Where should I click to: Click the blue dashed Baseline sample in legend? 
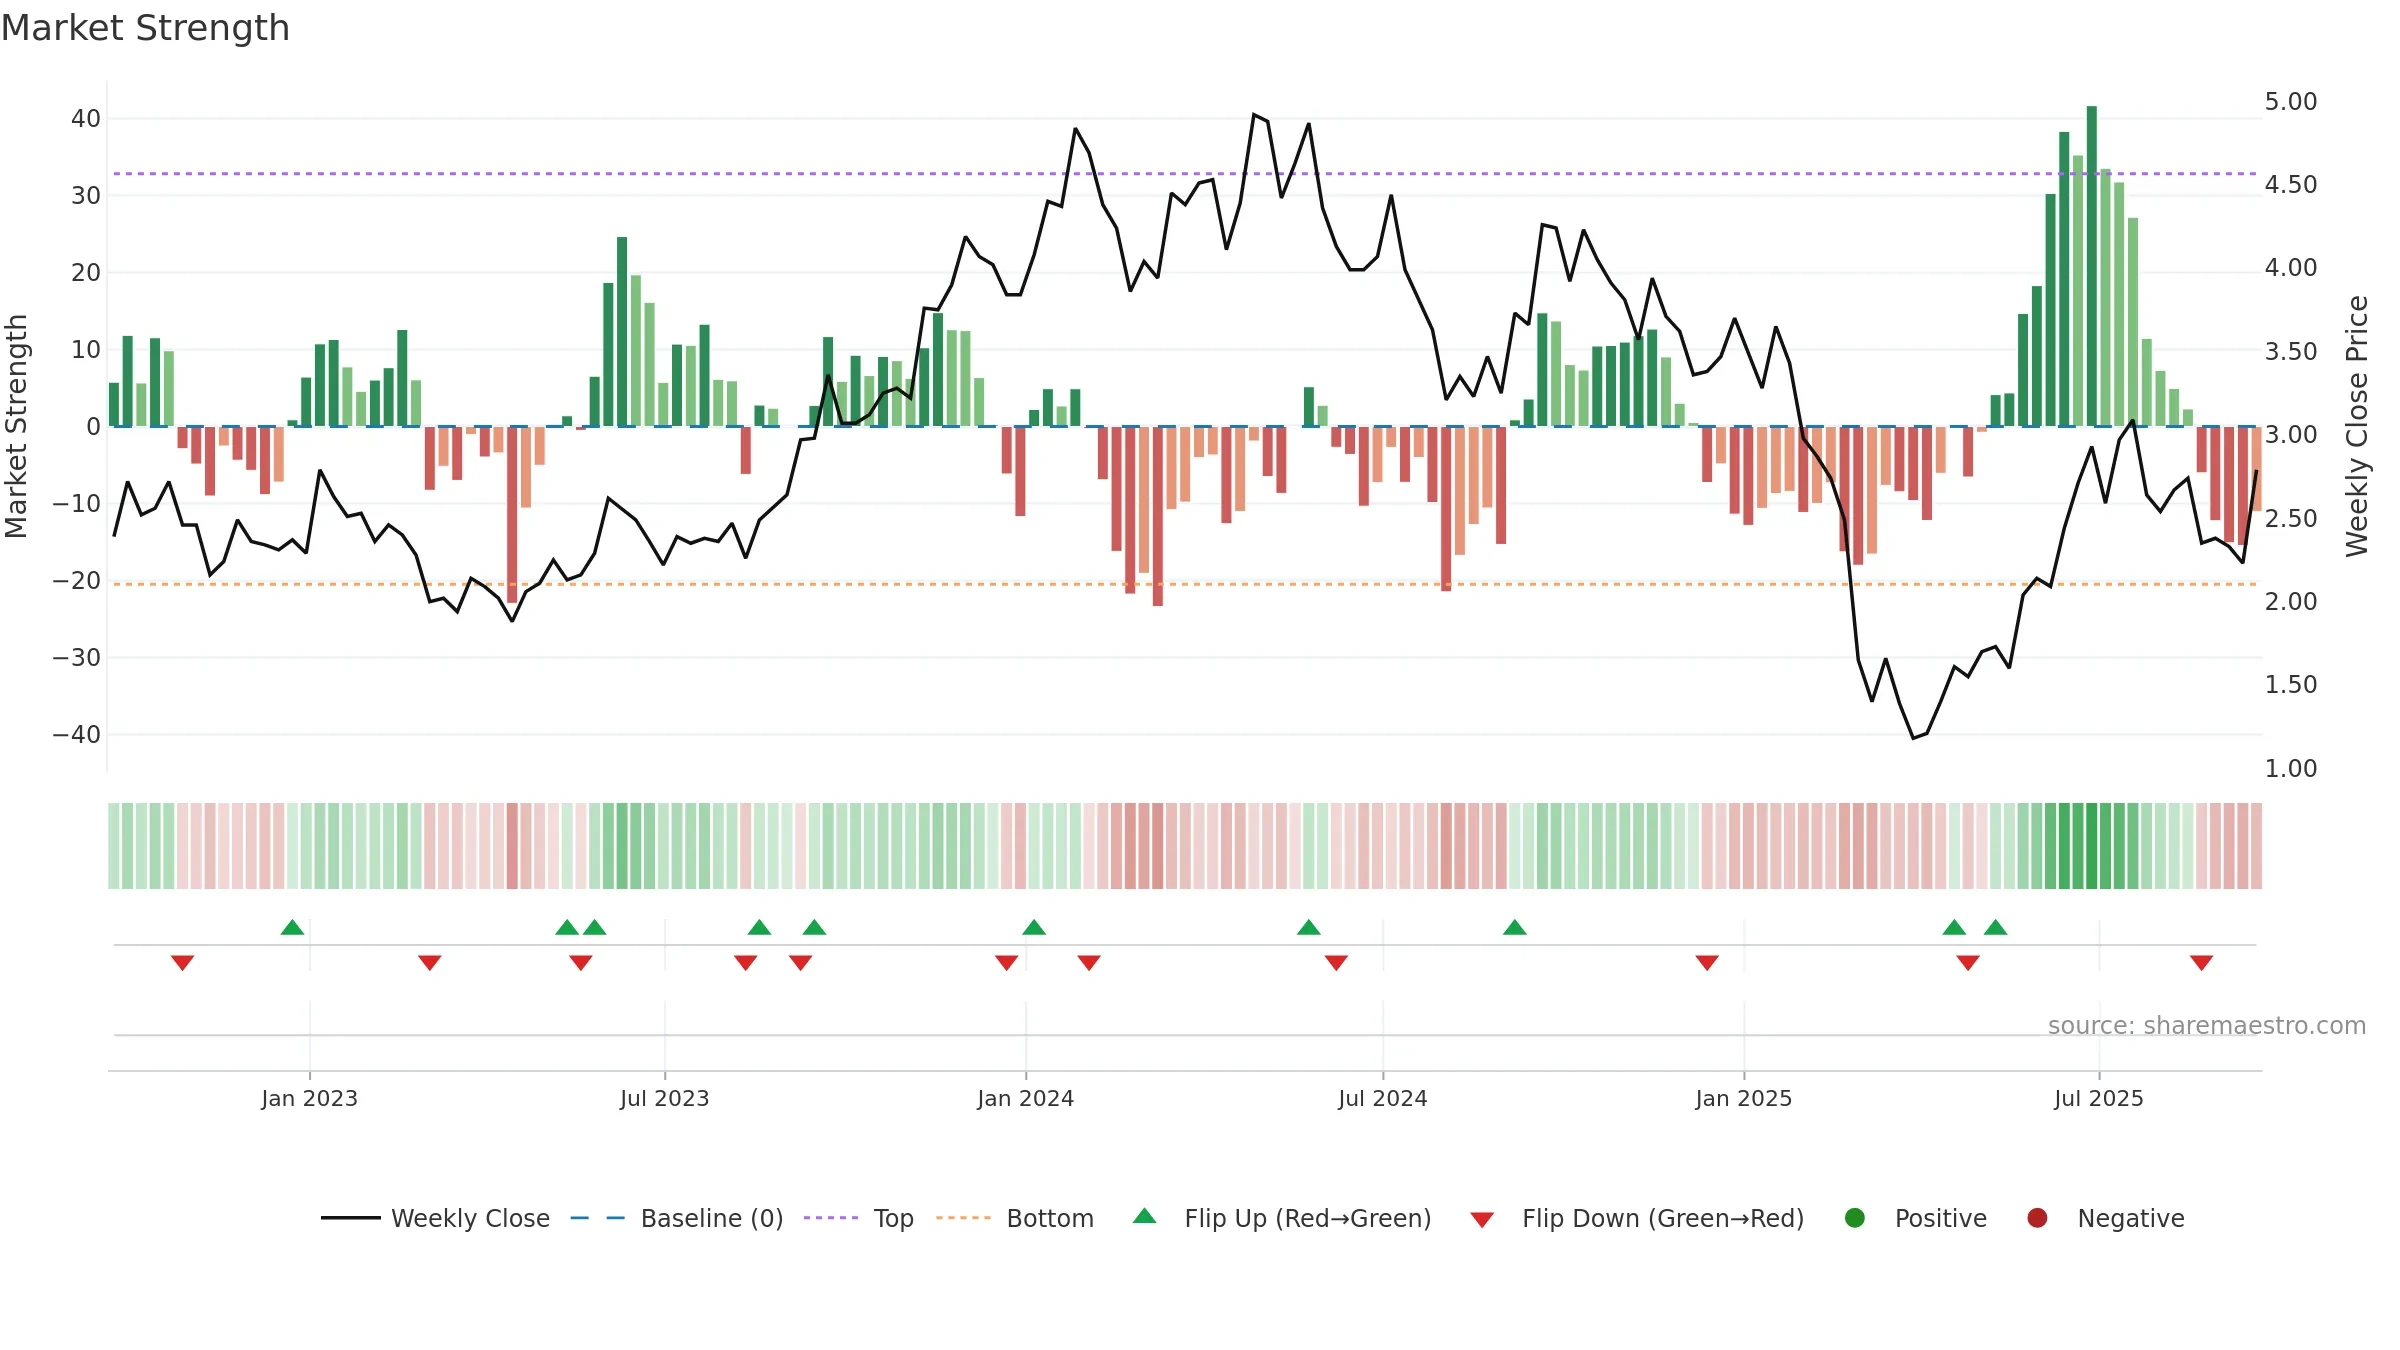(x=597, y=1218)
